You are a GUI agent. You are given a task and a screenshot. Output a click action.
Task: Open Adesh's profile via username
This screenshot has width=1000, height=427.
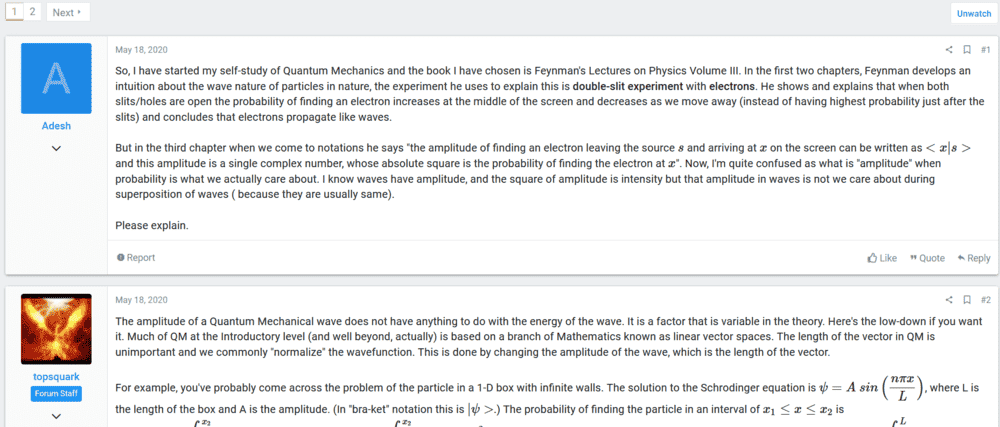[56, 127]
